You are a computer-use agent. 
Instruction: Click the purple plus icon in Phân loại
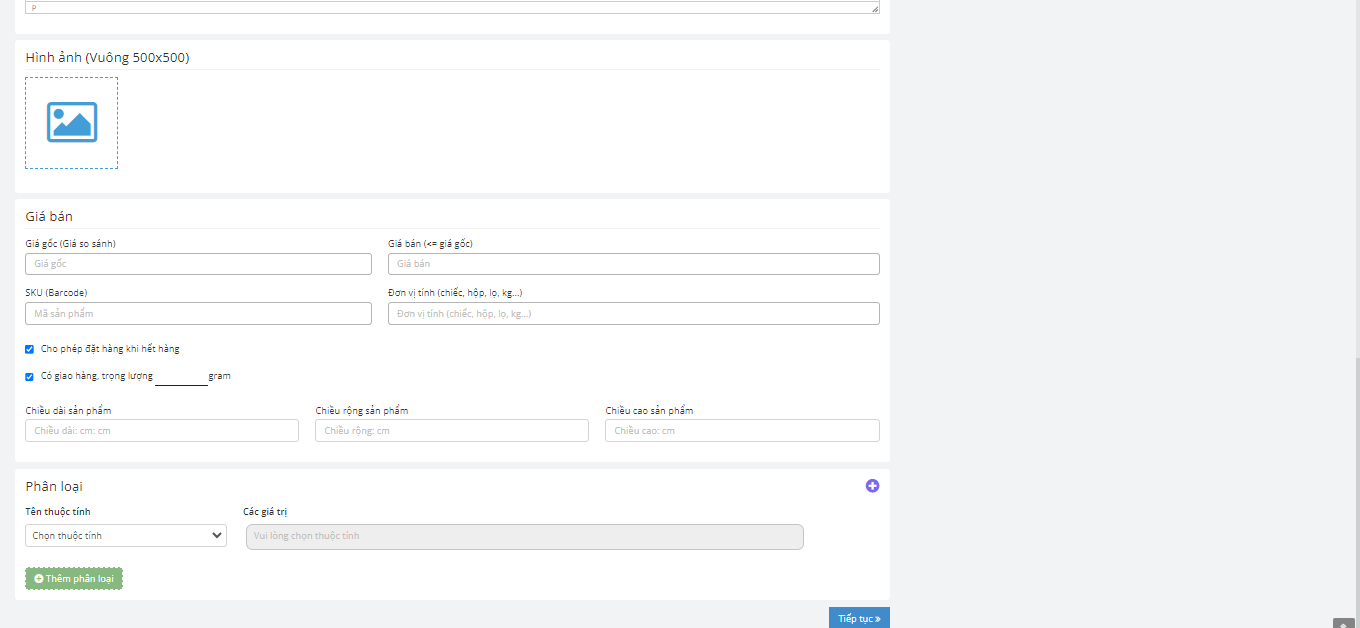pos(872,486)
